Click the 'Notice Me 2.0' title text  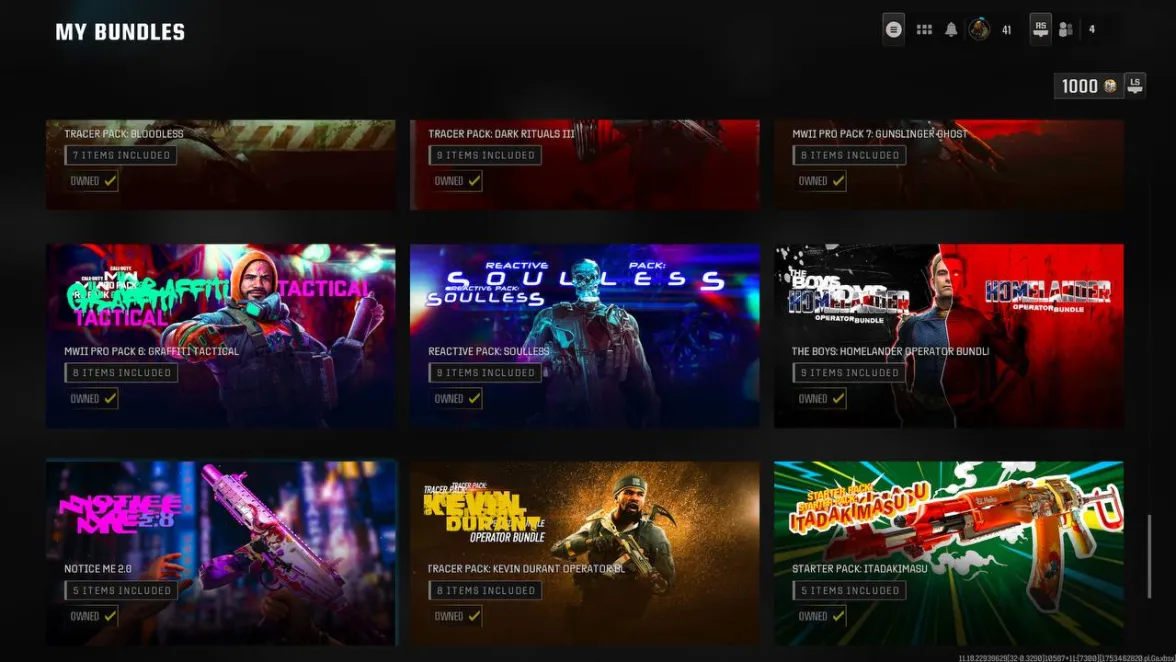coord(98,568)
